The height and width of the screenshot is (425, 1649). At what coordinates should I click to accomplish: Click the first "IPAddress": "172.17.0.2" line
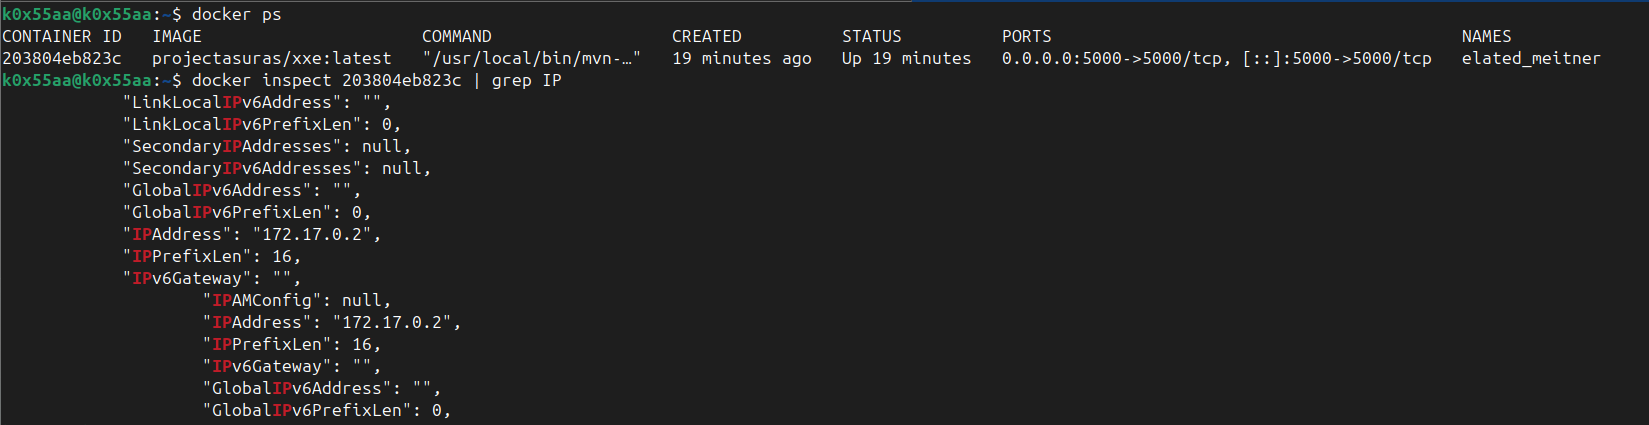[252, 234]
